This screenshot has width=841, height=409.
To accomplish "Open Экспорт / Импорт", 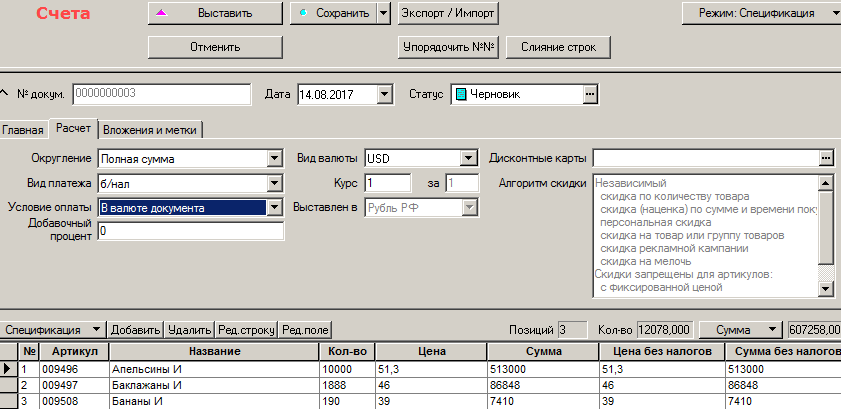I will point(448,13).
